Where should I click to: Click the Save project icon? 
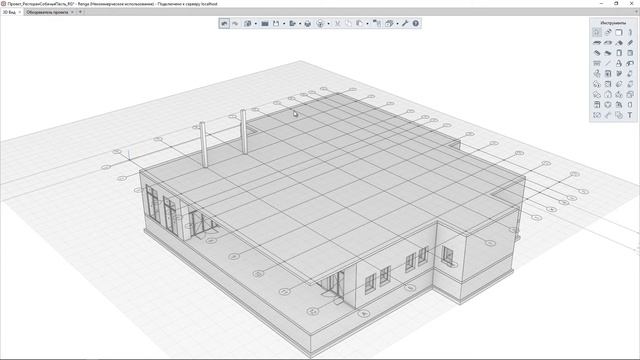pyautogui.click(x=276, y=24)
